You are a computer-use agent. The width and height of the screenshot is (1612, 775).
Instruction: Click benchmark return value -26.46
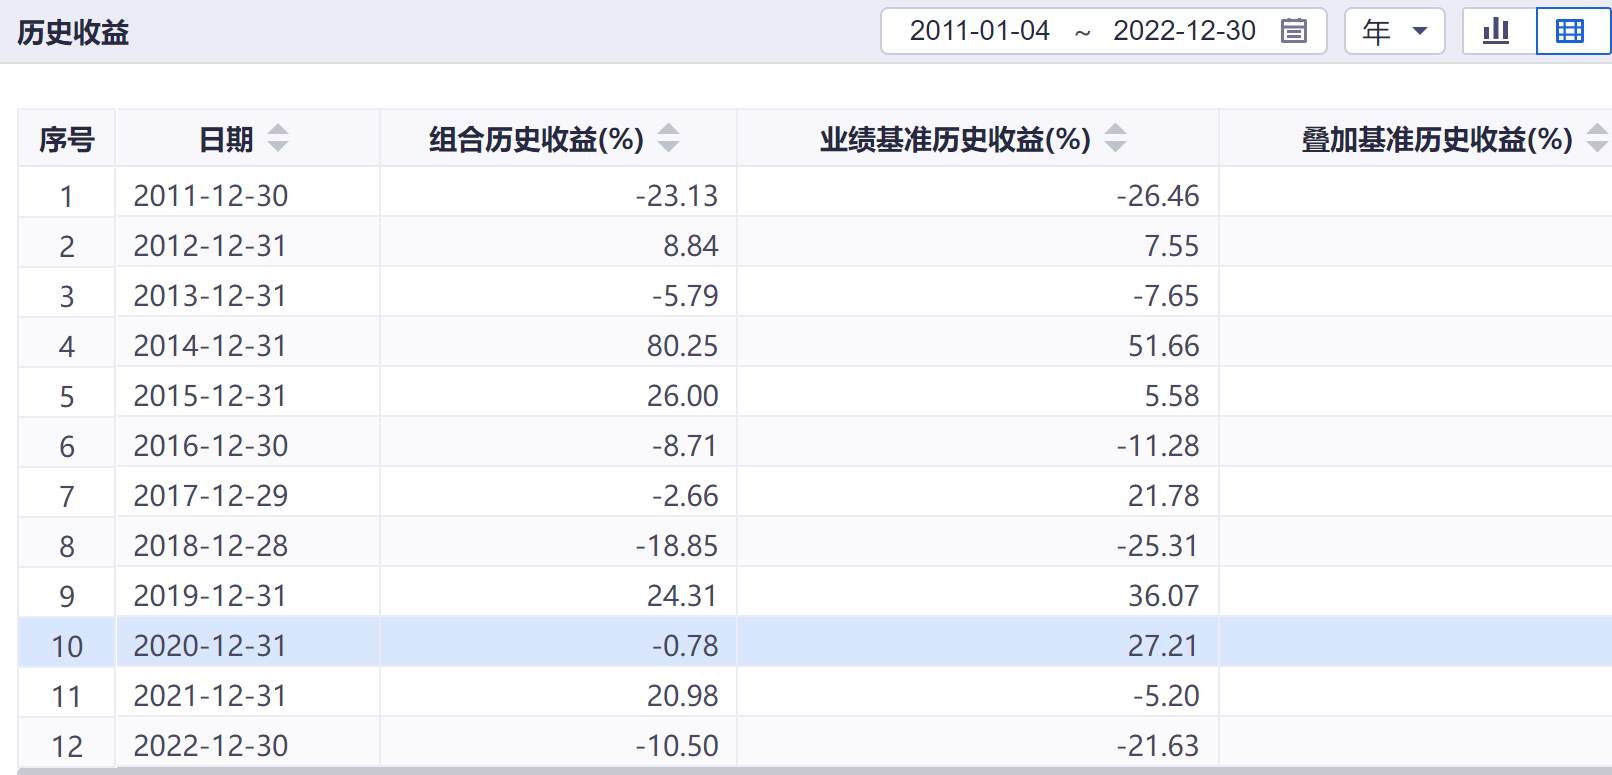click(x=1158, y=196)
